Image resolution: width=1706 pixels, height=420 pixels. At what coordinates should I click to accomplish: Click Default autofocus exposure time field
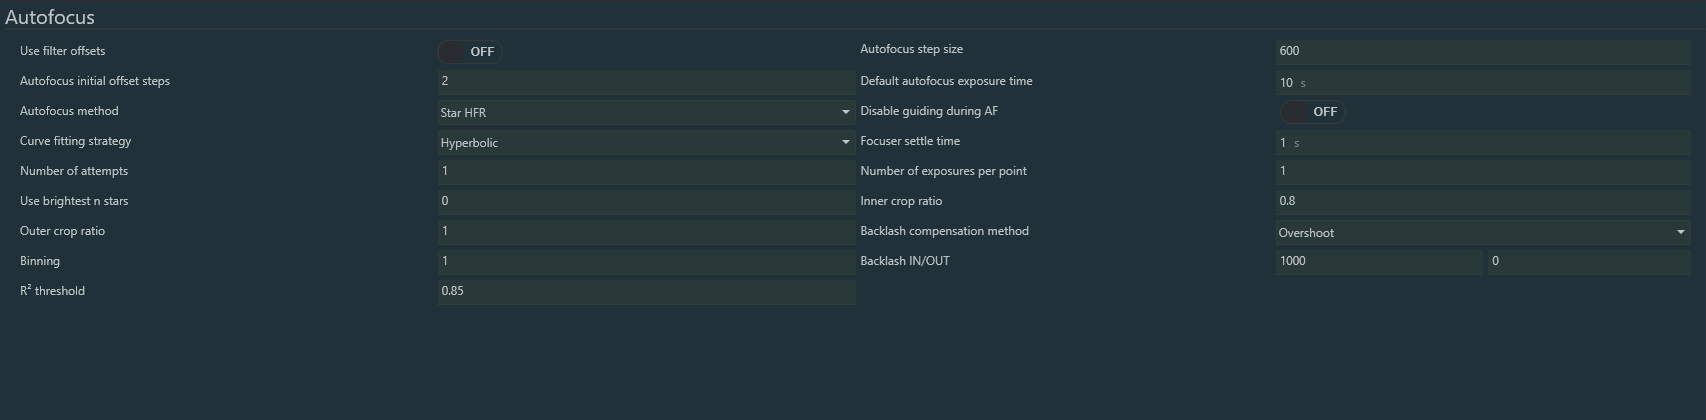point(1482,83)
